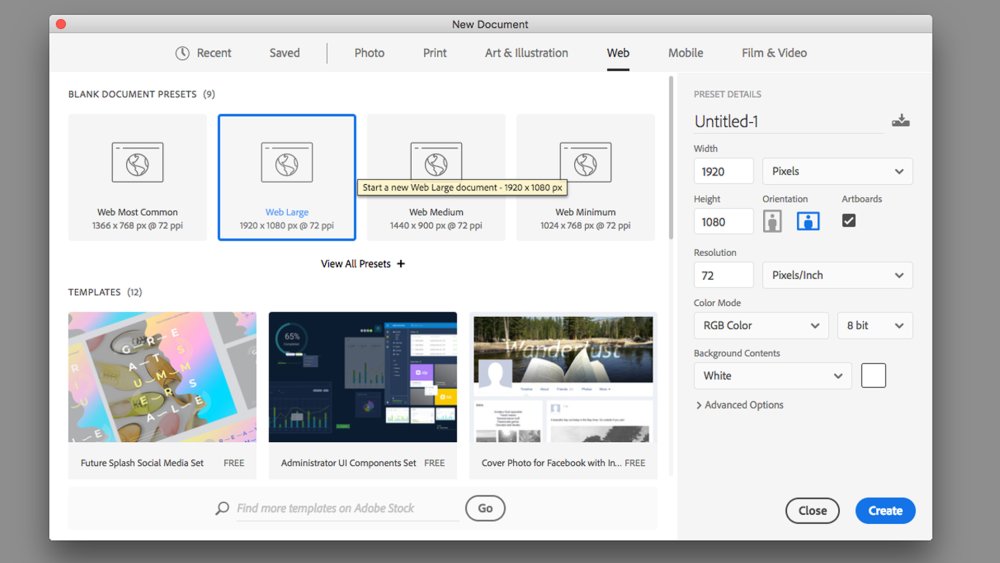
Task: Click the Web Most Common globe icon
Action: coord(137,163)
